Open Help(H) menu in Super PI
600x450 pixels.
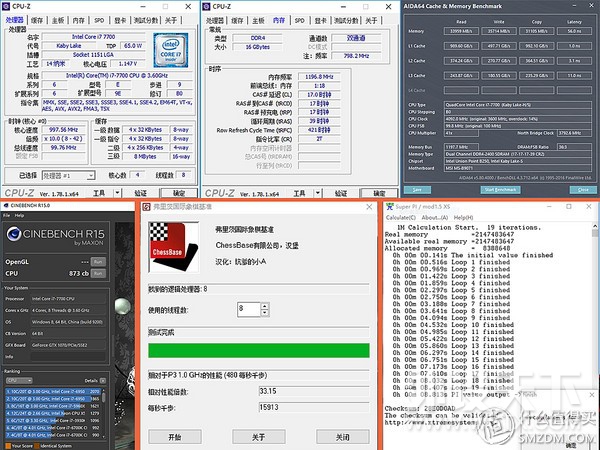463,217
